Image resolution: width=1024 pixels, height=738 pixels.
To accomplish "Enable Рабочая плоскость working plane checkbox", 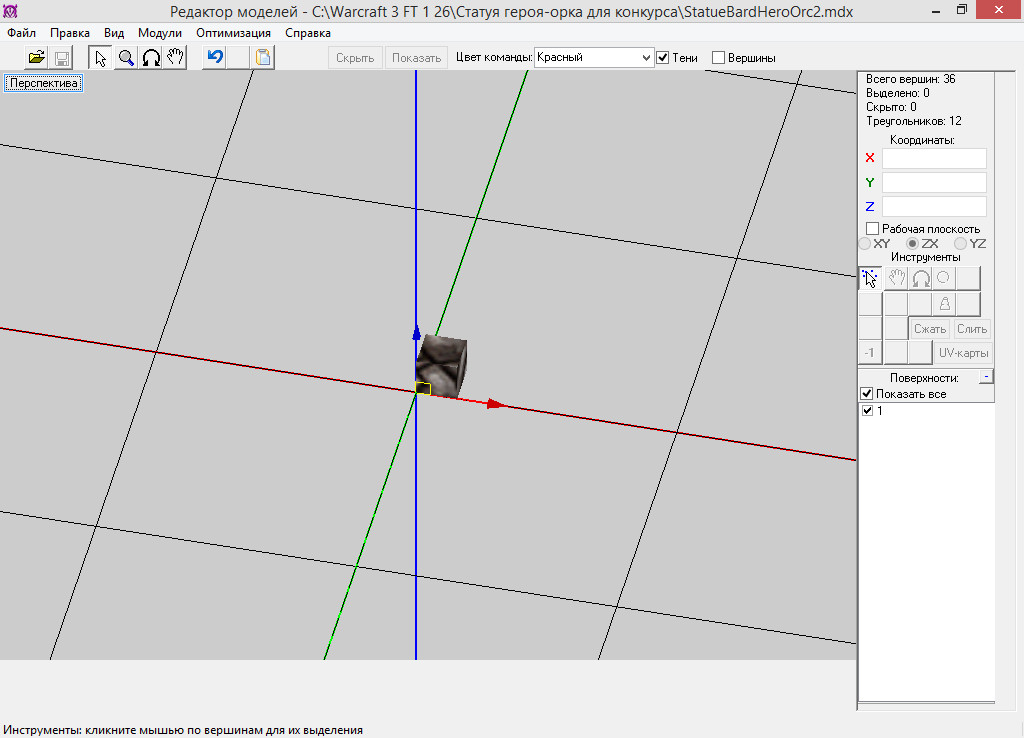I will pos(872,229).
